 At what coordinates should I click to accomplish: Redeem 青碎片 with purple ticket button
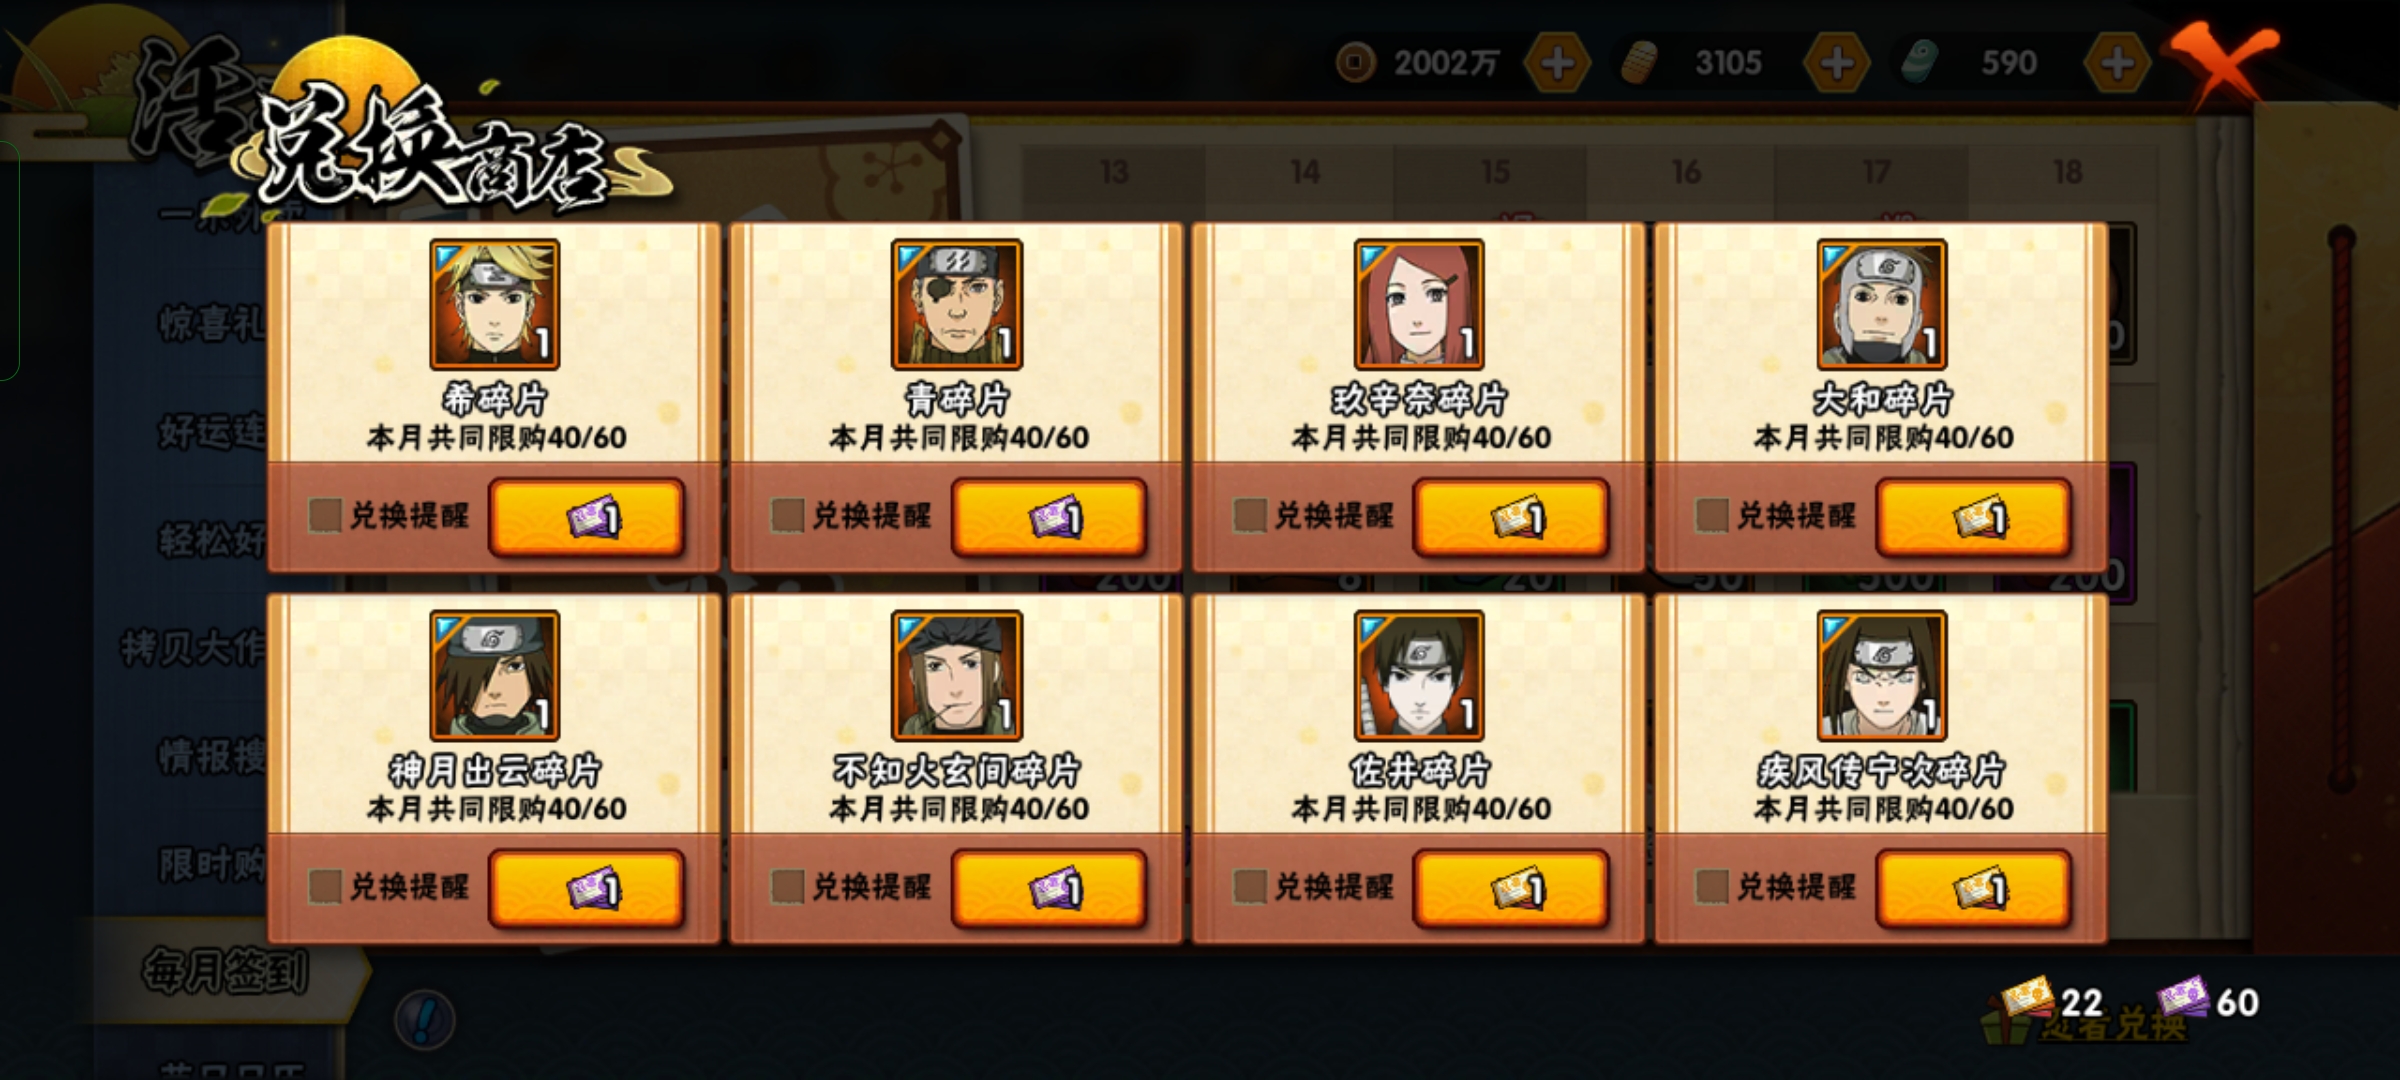[x=1049, y=517]
